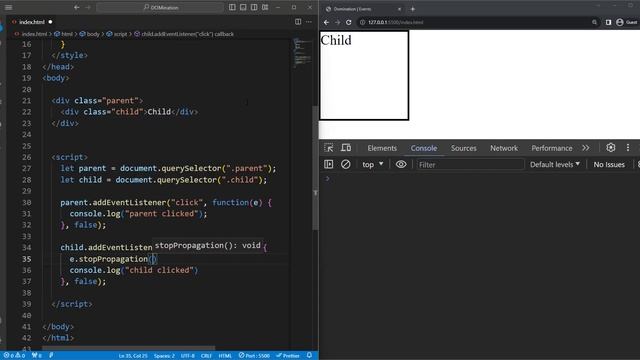Click Prettier status bar item
Viewport: 640px width, 360px height.
point(288,356)
